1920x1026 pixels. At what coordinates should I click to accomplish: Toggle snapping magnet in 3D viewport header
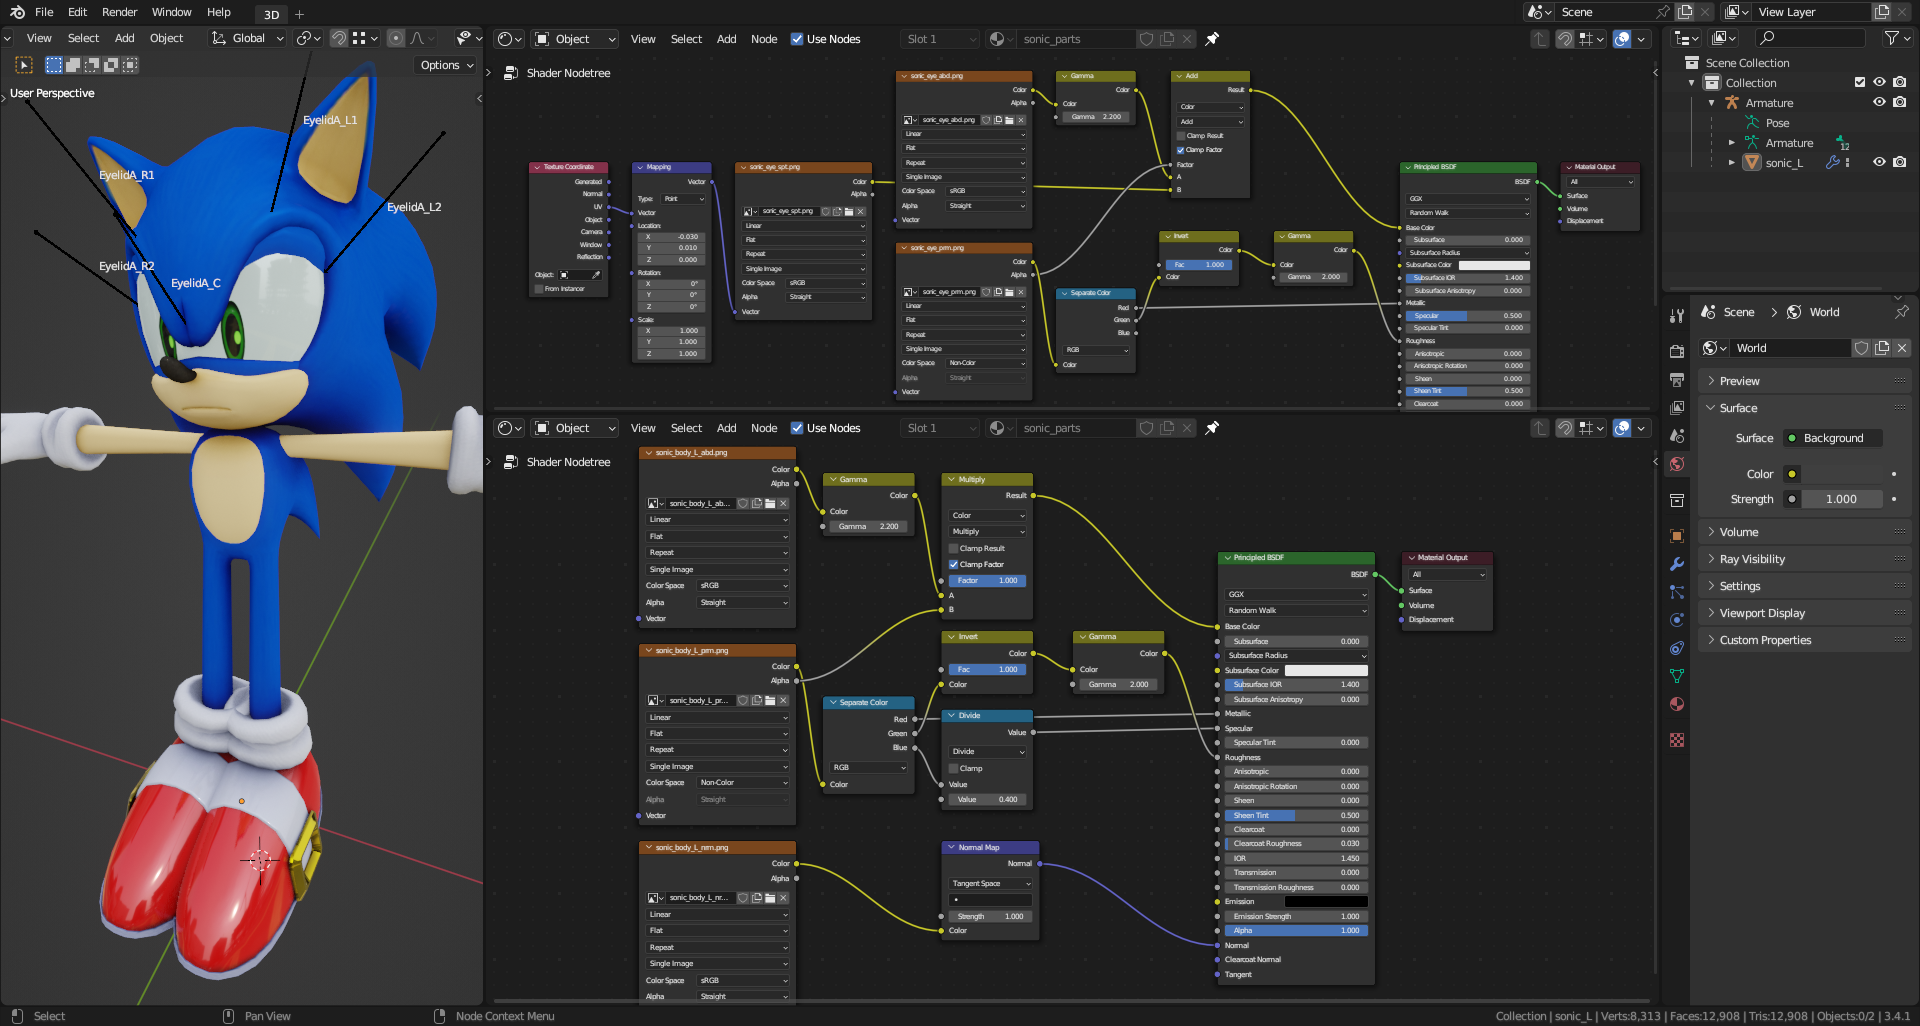pyautogui.click(x=339, y=38)
